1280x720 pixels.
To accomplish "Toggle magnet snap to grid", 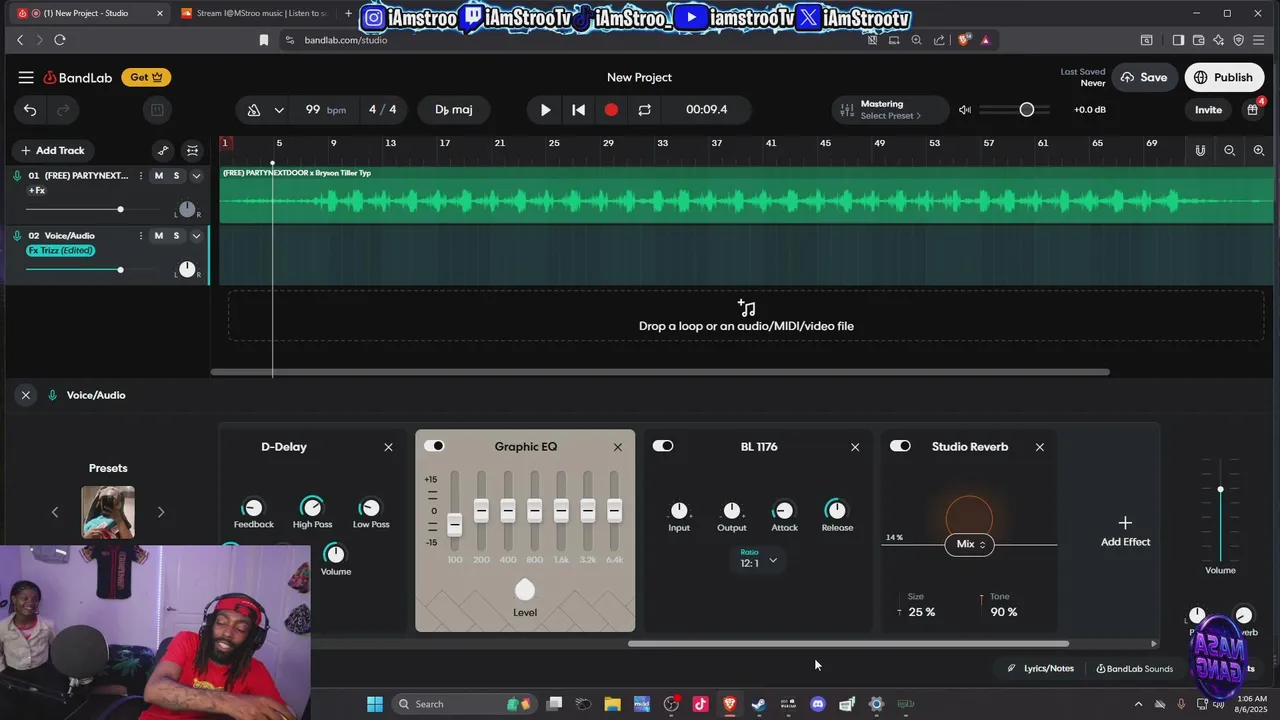I will click(x=1200, y=150).
